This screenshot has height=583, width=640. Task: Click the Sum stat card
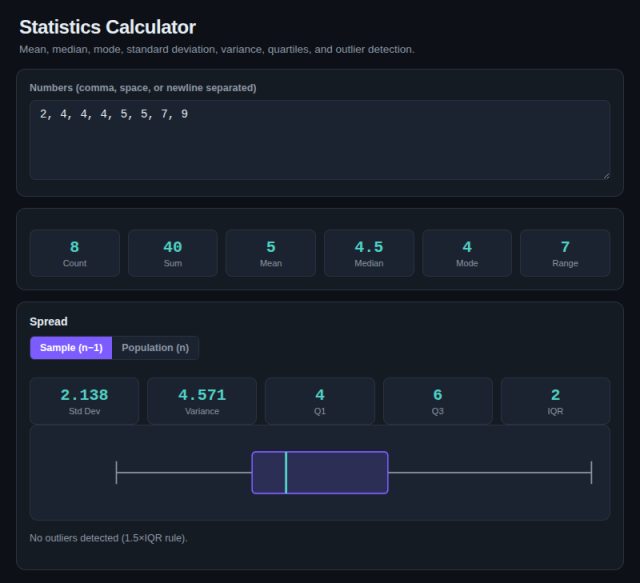click(x=173, y=253)
